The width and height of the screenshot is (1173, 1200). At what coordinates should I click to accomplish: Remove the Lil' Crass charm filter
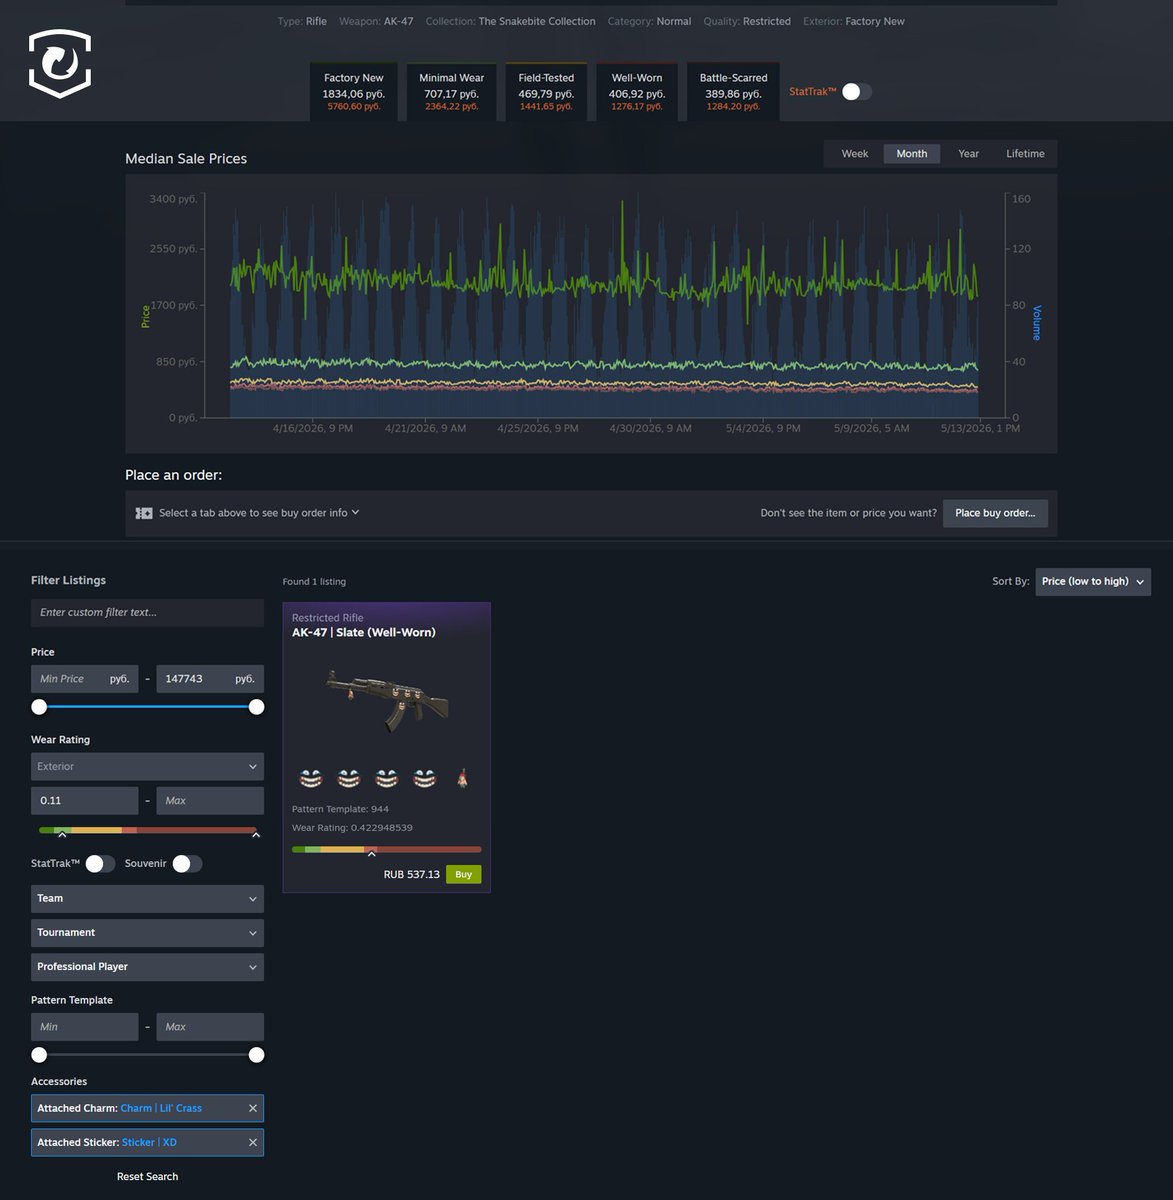tap(253, 1108)
